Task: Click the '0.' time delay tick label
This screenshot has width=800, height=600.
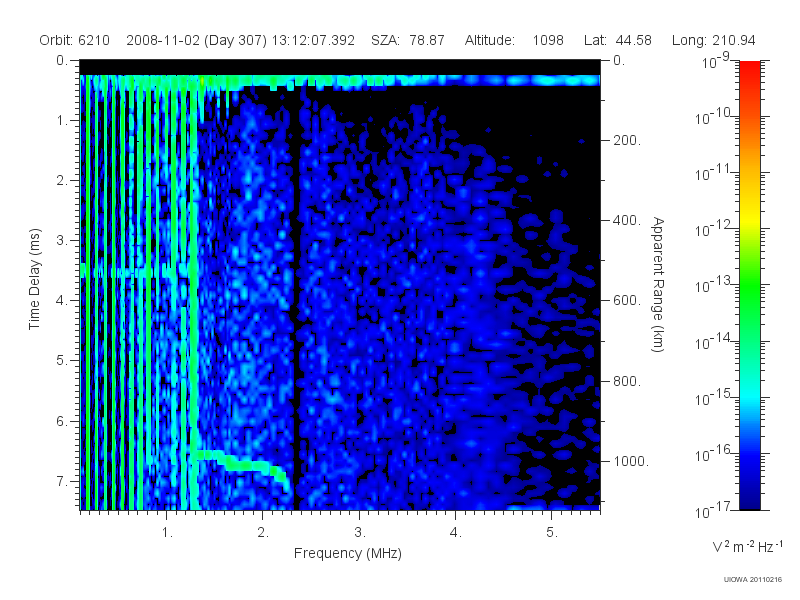Action: 62,61
